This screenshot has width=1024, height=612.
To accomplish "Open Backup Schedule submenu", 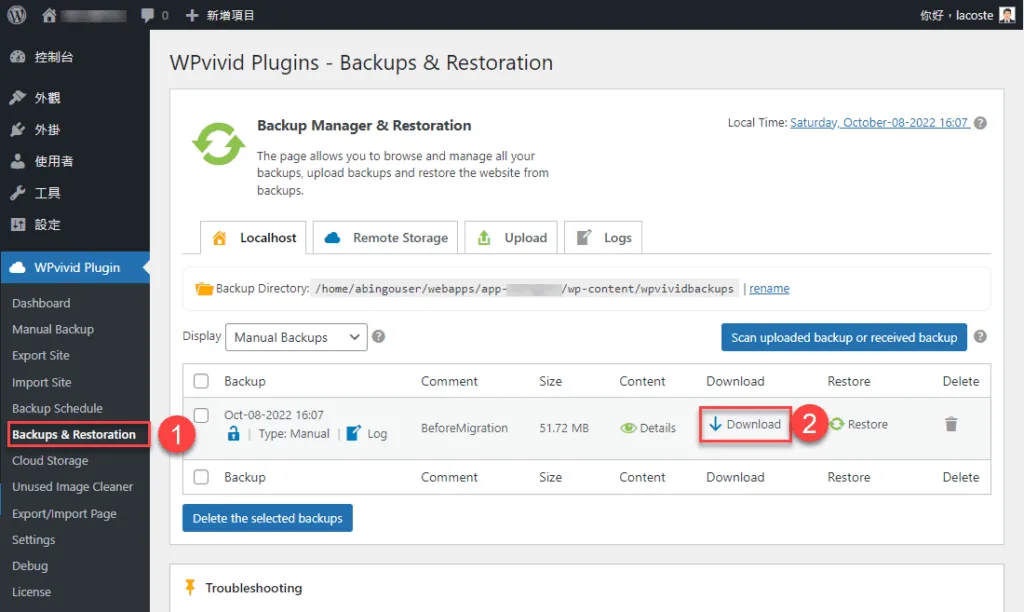I will click(57, 408).
